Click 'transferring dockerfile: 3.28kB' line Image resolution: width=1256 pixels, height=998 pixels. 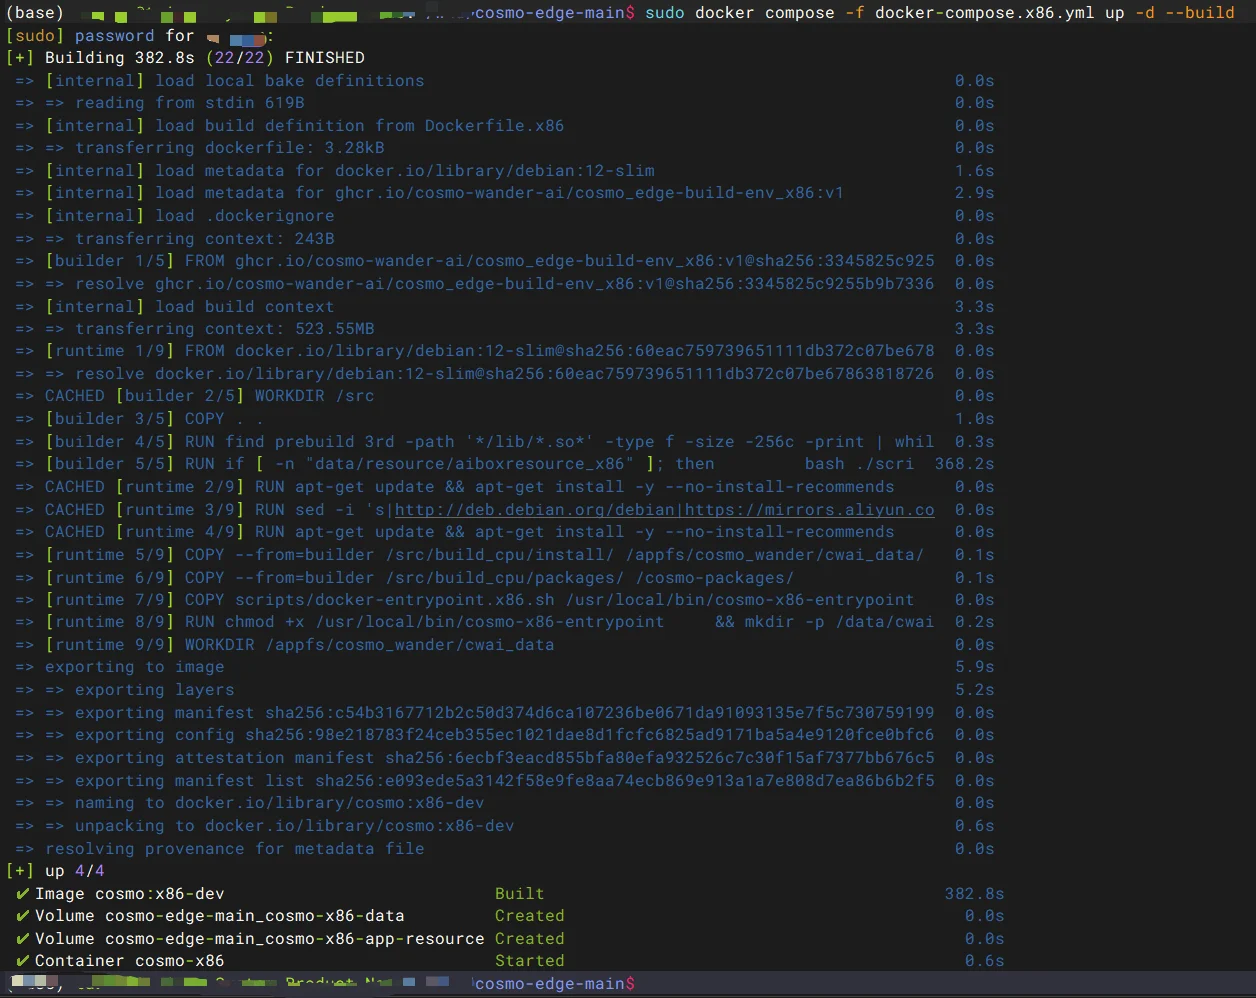click(x=230, y=148)
